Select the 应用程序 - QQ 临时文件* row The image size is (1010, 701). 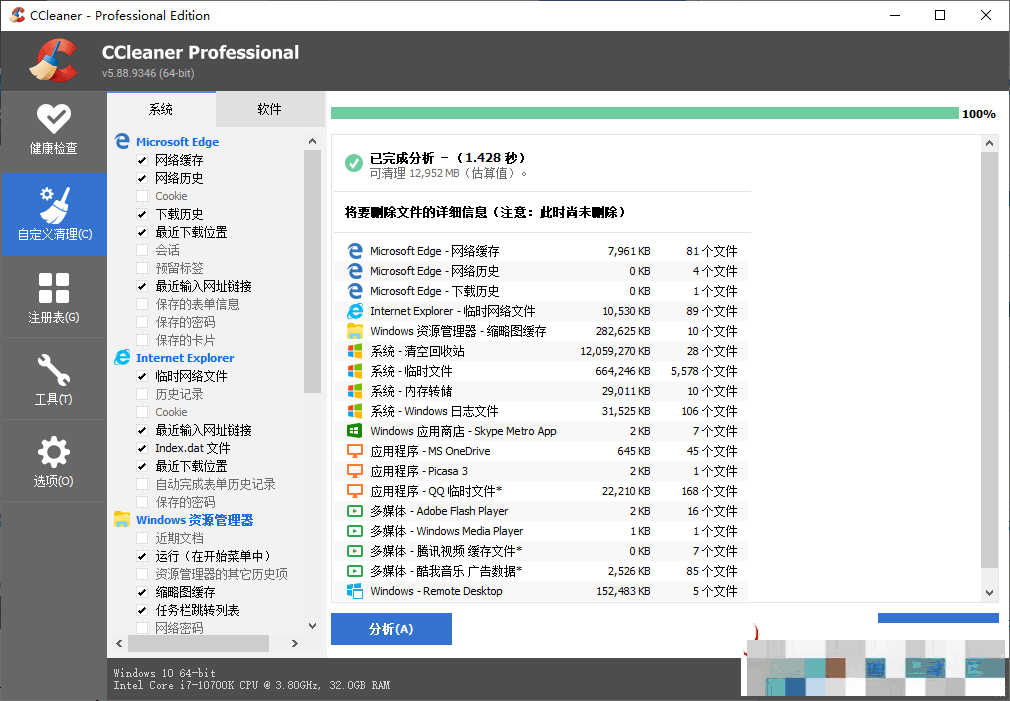542,490
